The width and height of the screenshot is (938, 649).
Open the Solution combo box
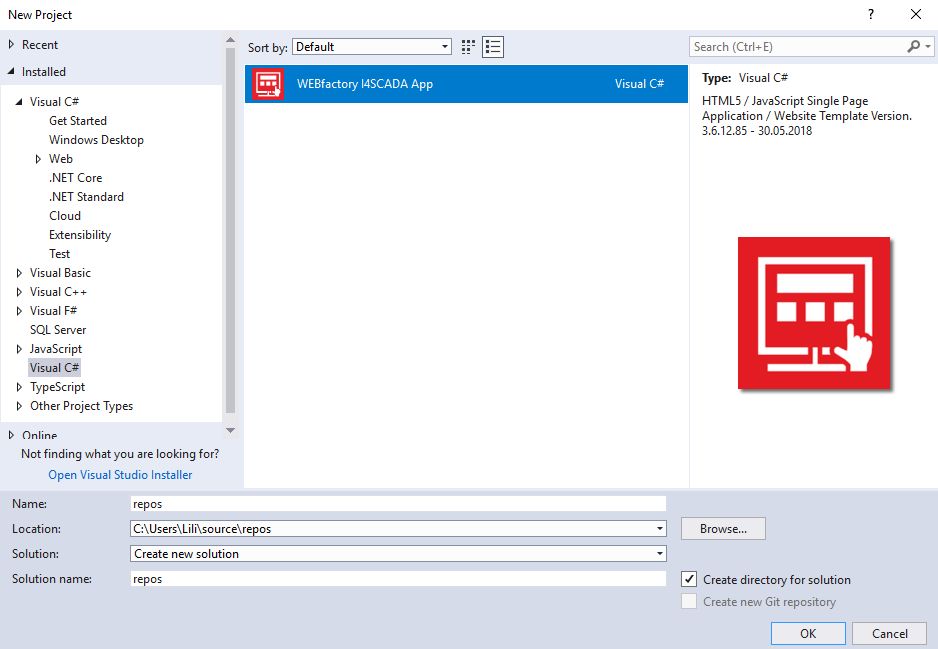(x=398, y=554)
